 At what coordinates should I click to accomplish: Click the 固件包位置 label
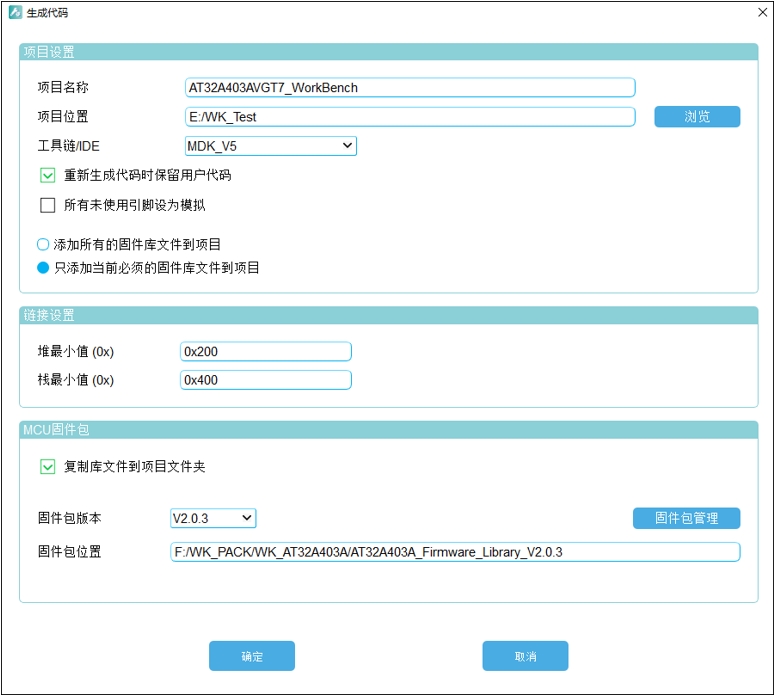[69, 552]
